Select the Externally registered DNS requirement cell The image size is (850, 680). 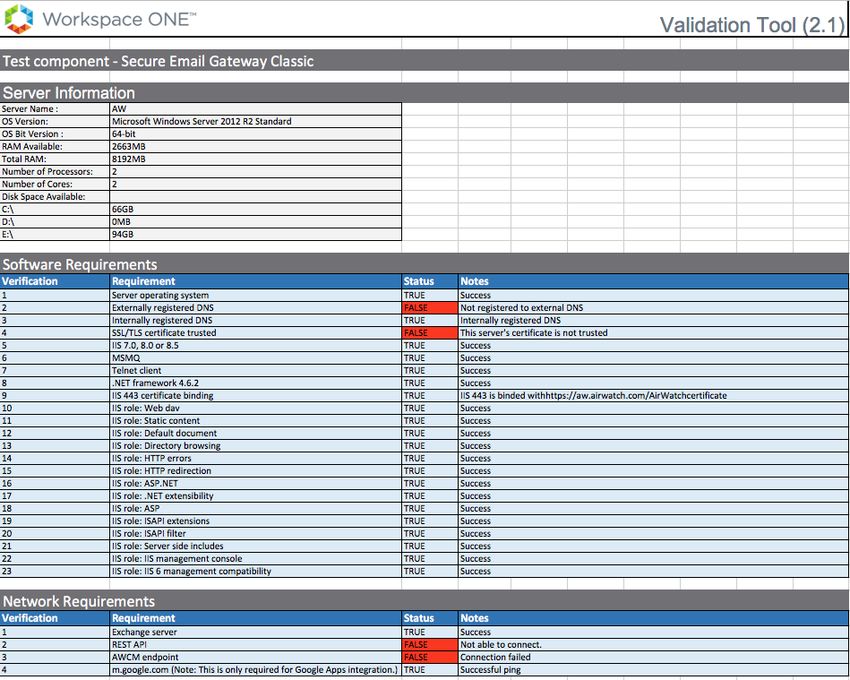click(x=255, y=307)
